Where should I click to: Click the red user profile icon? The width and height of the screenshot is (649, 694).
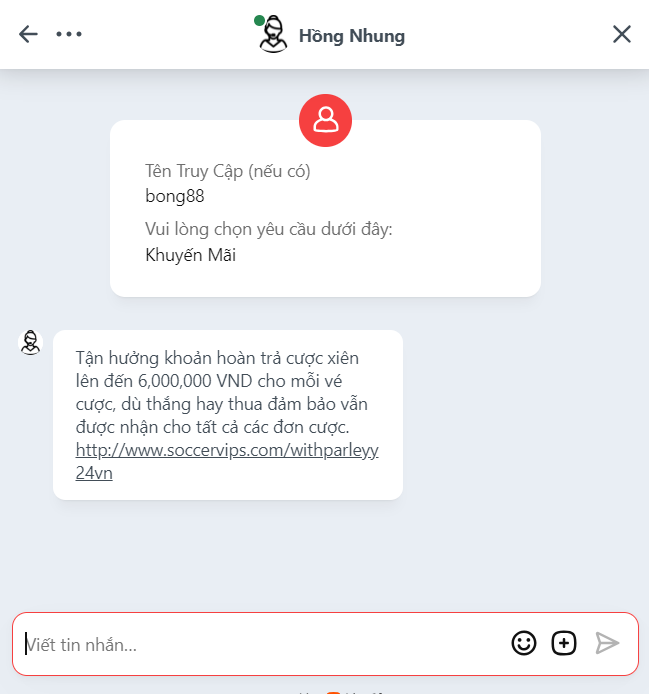pyautogui.click(x=325, y=120)
